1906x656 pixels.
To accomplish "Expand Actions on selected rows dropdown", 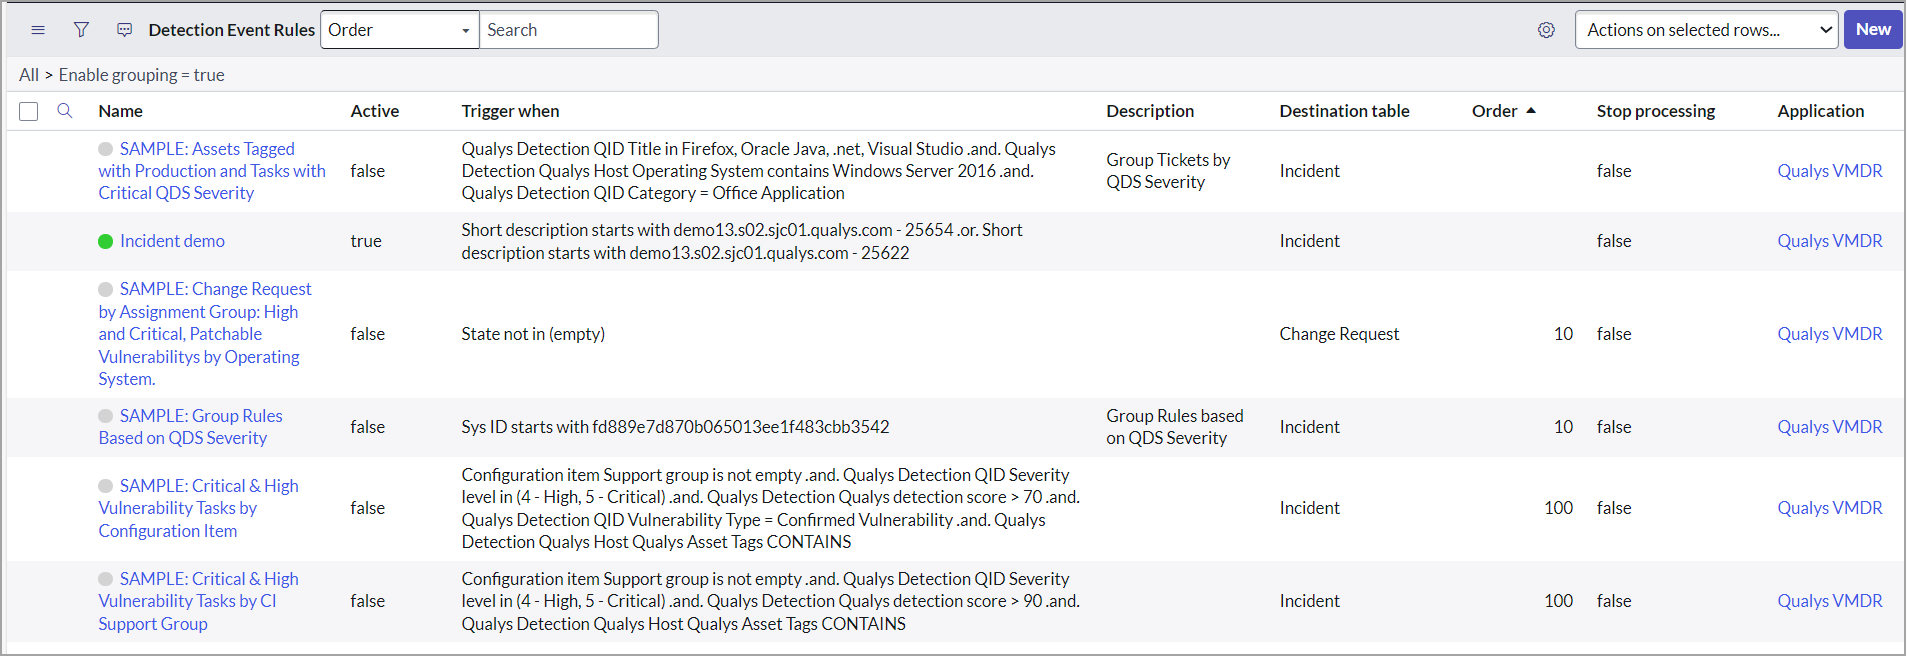I will coord(1706,30).
